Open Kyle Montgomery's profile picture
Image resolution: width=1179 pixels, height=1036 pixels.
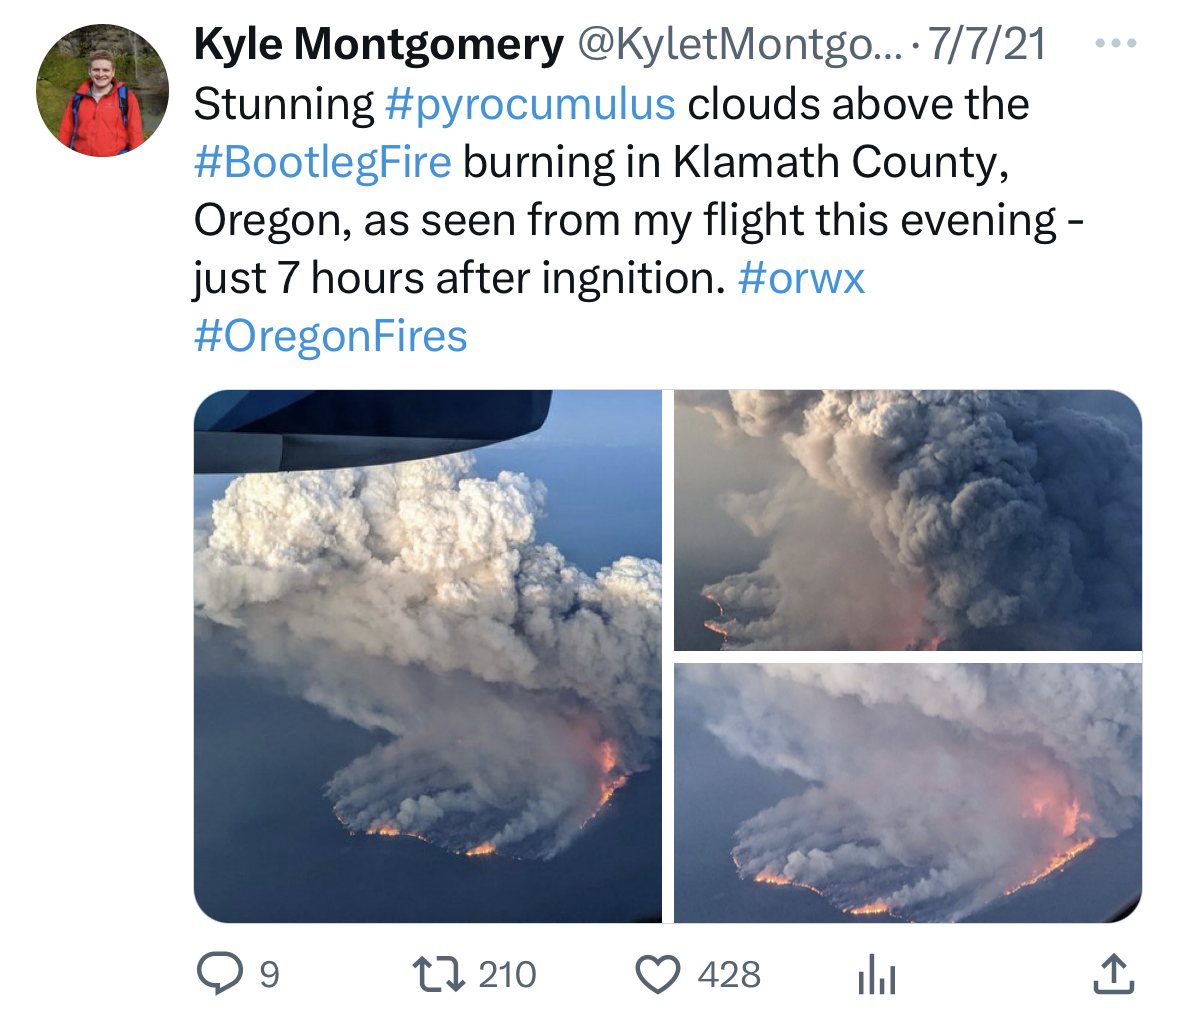(x=102, y=90)
